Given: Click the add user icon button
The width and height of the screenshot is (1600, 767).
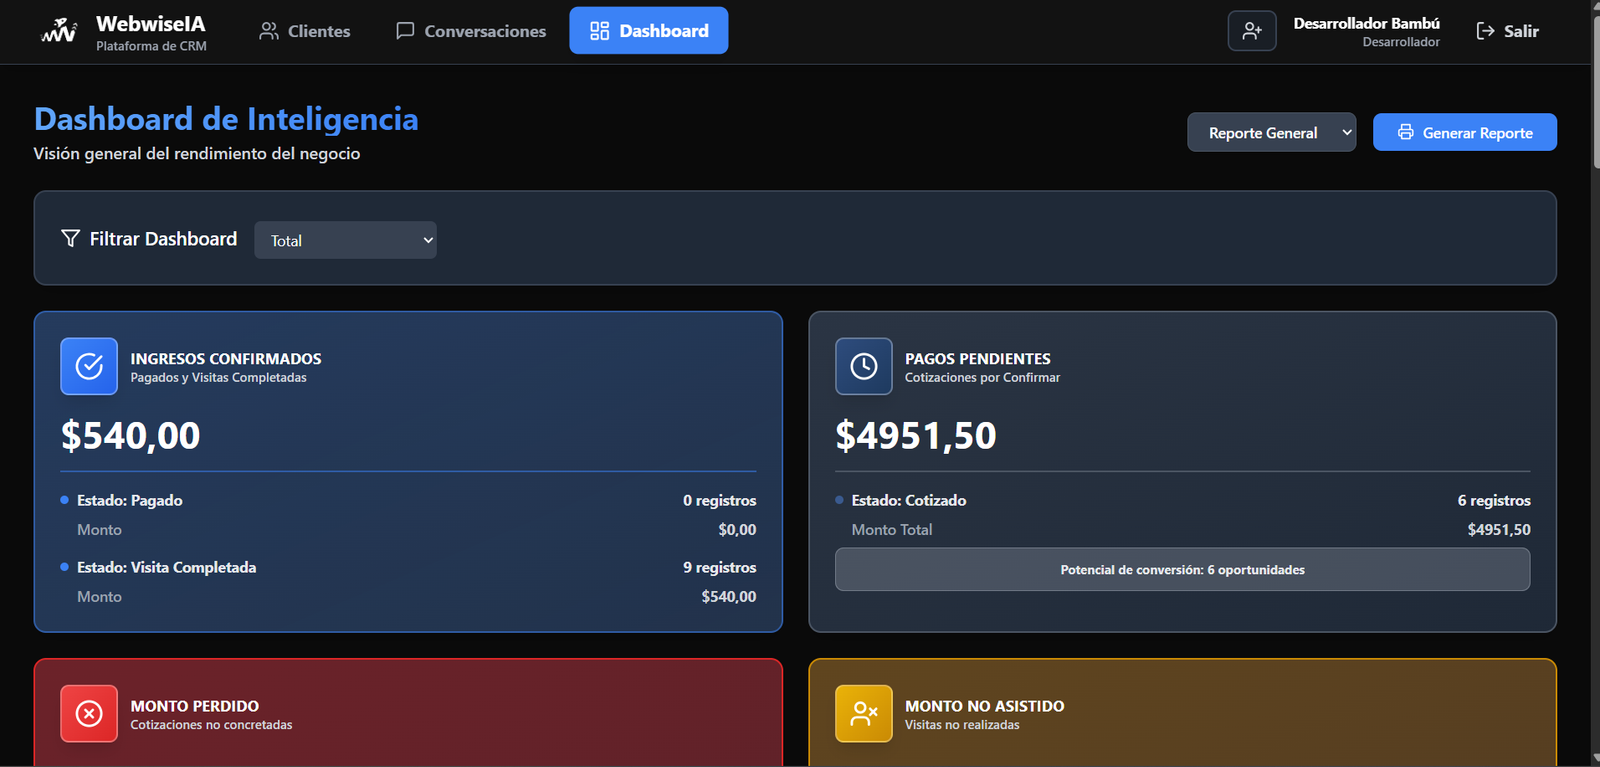Looking at the screenshot, I should [x=1252, y=31].
